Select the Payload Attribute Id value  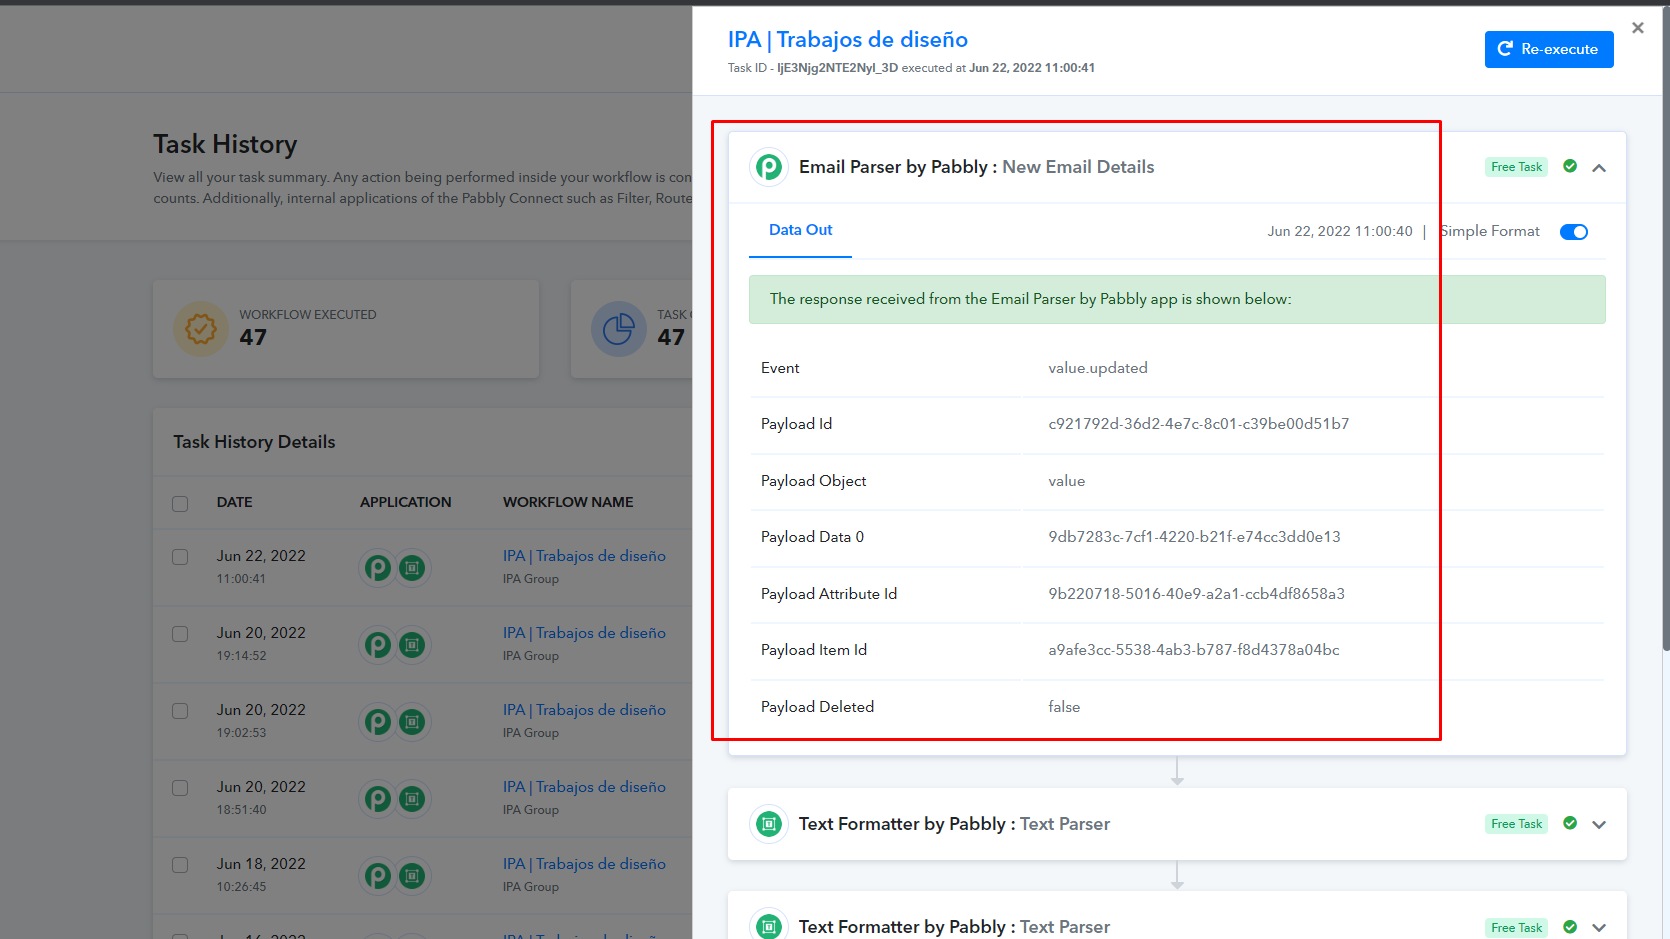point(1196,594)
